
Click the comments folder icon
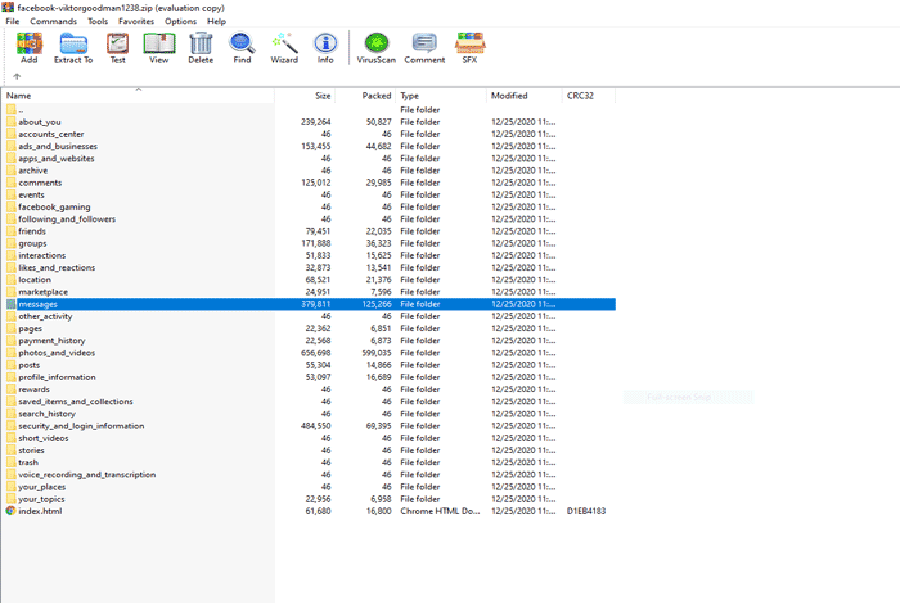[x=11, y=182]
